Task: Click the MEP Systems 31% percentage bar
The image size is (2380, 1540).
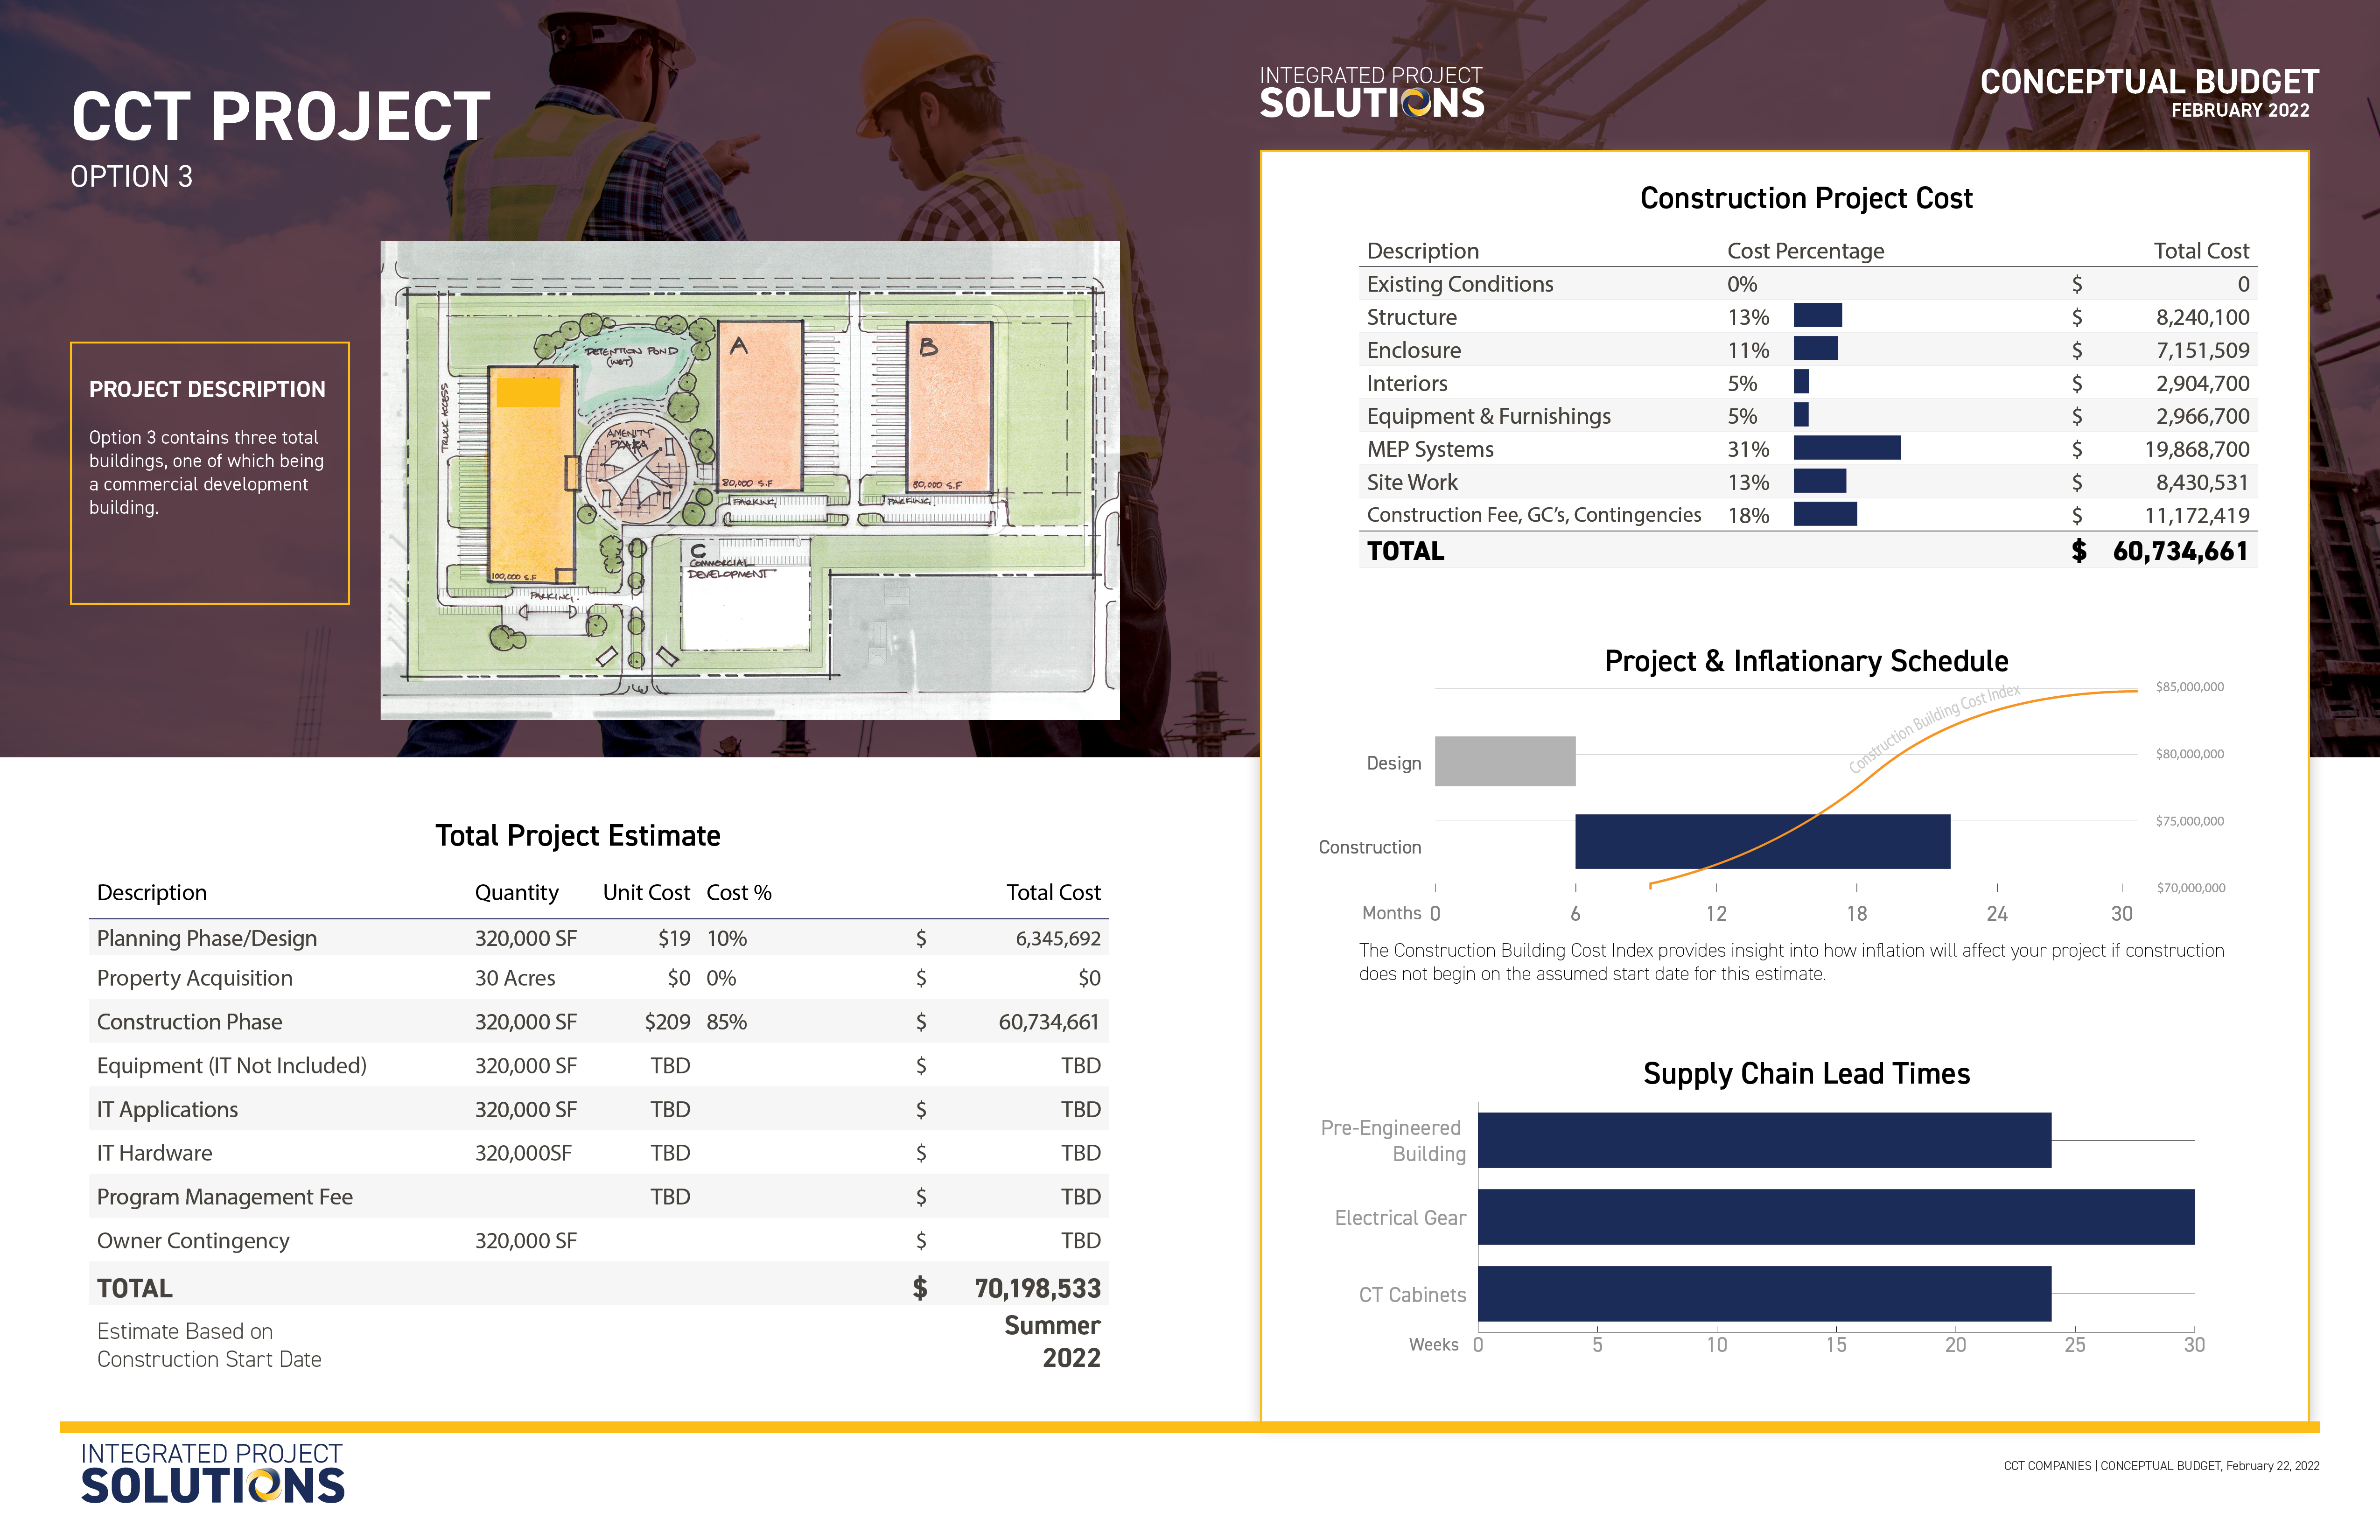Action: [1846, 448]
